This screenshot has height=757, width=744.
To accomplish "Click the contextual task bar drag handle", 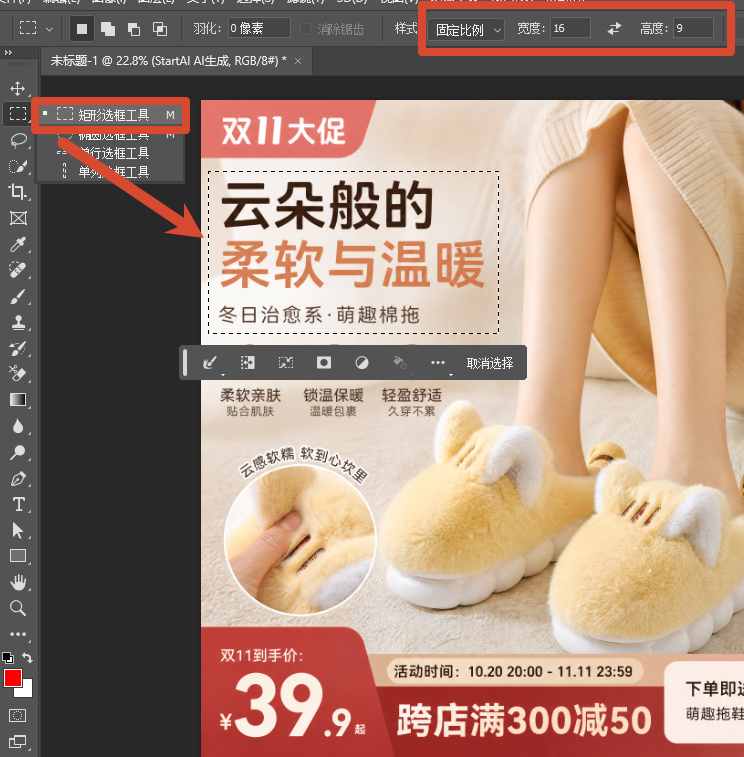I will click(x=185, y=362).
